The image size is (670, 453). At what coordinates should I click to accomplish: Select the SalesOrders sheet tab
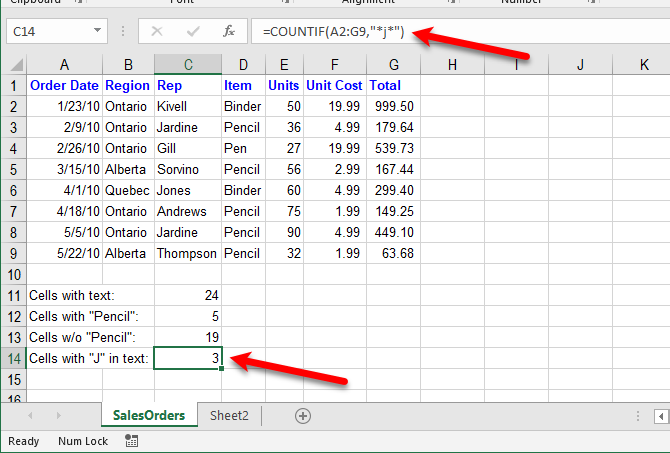(147, 416)
